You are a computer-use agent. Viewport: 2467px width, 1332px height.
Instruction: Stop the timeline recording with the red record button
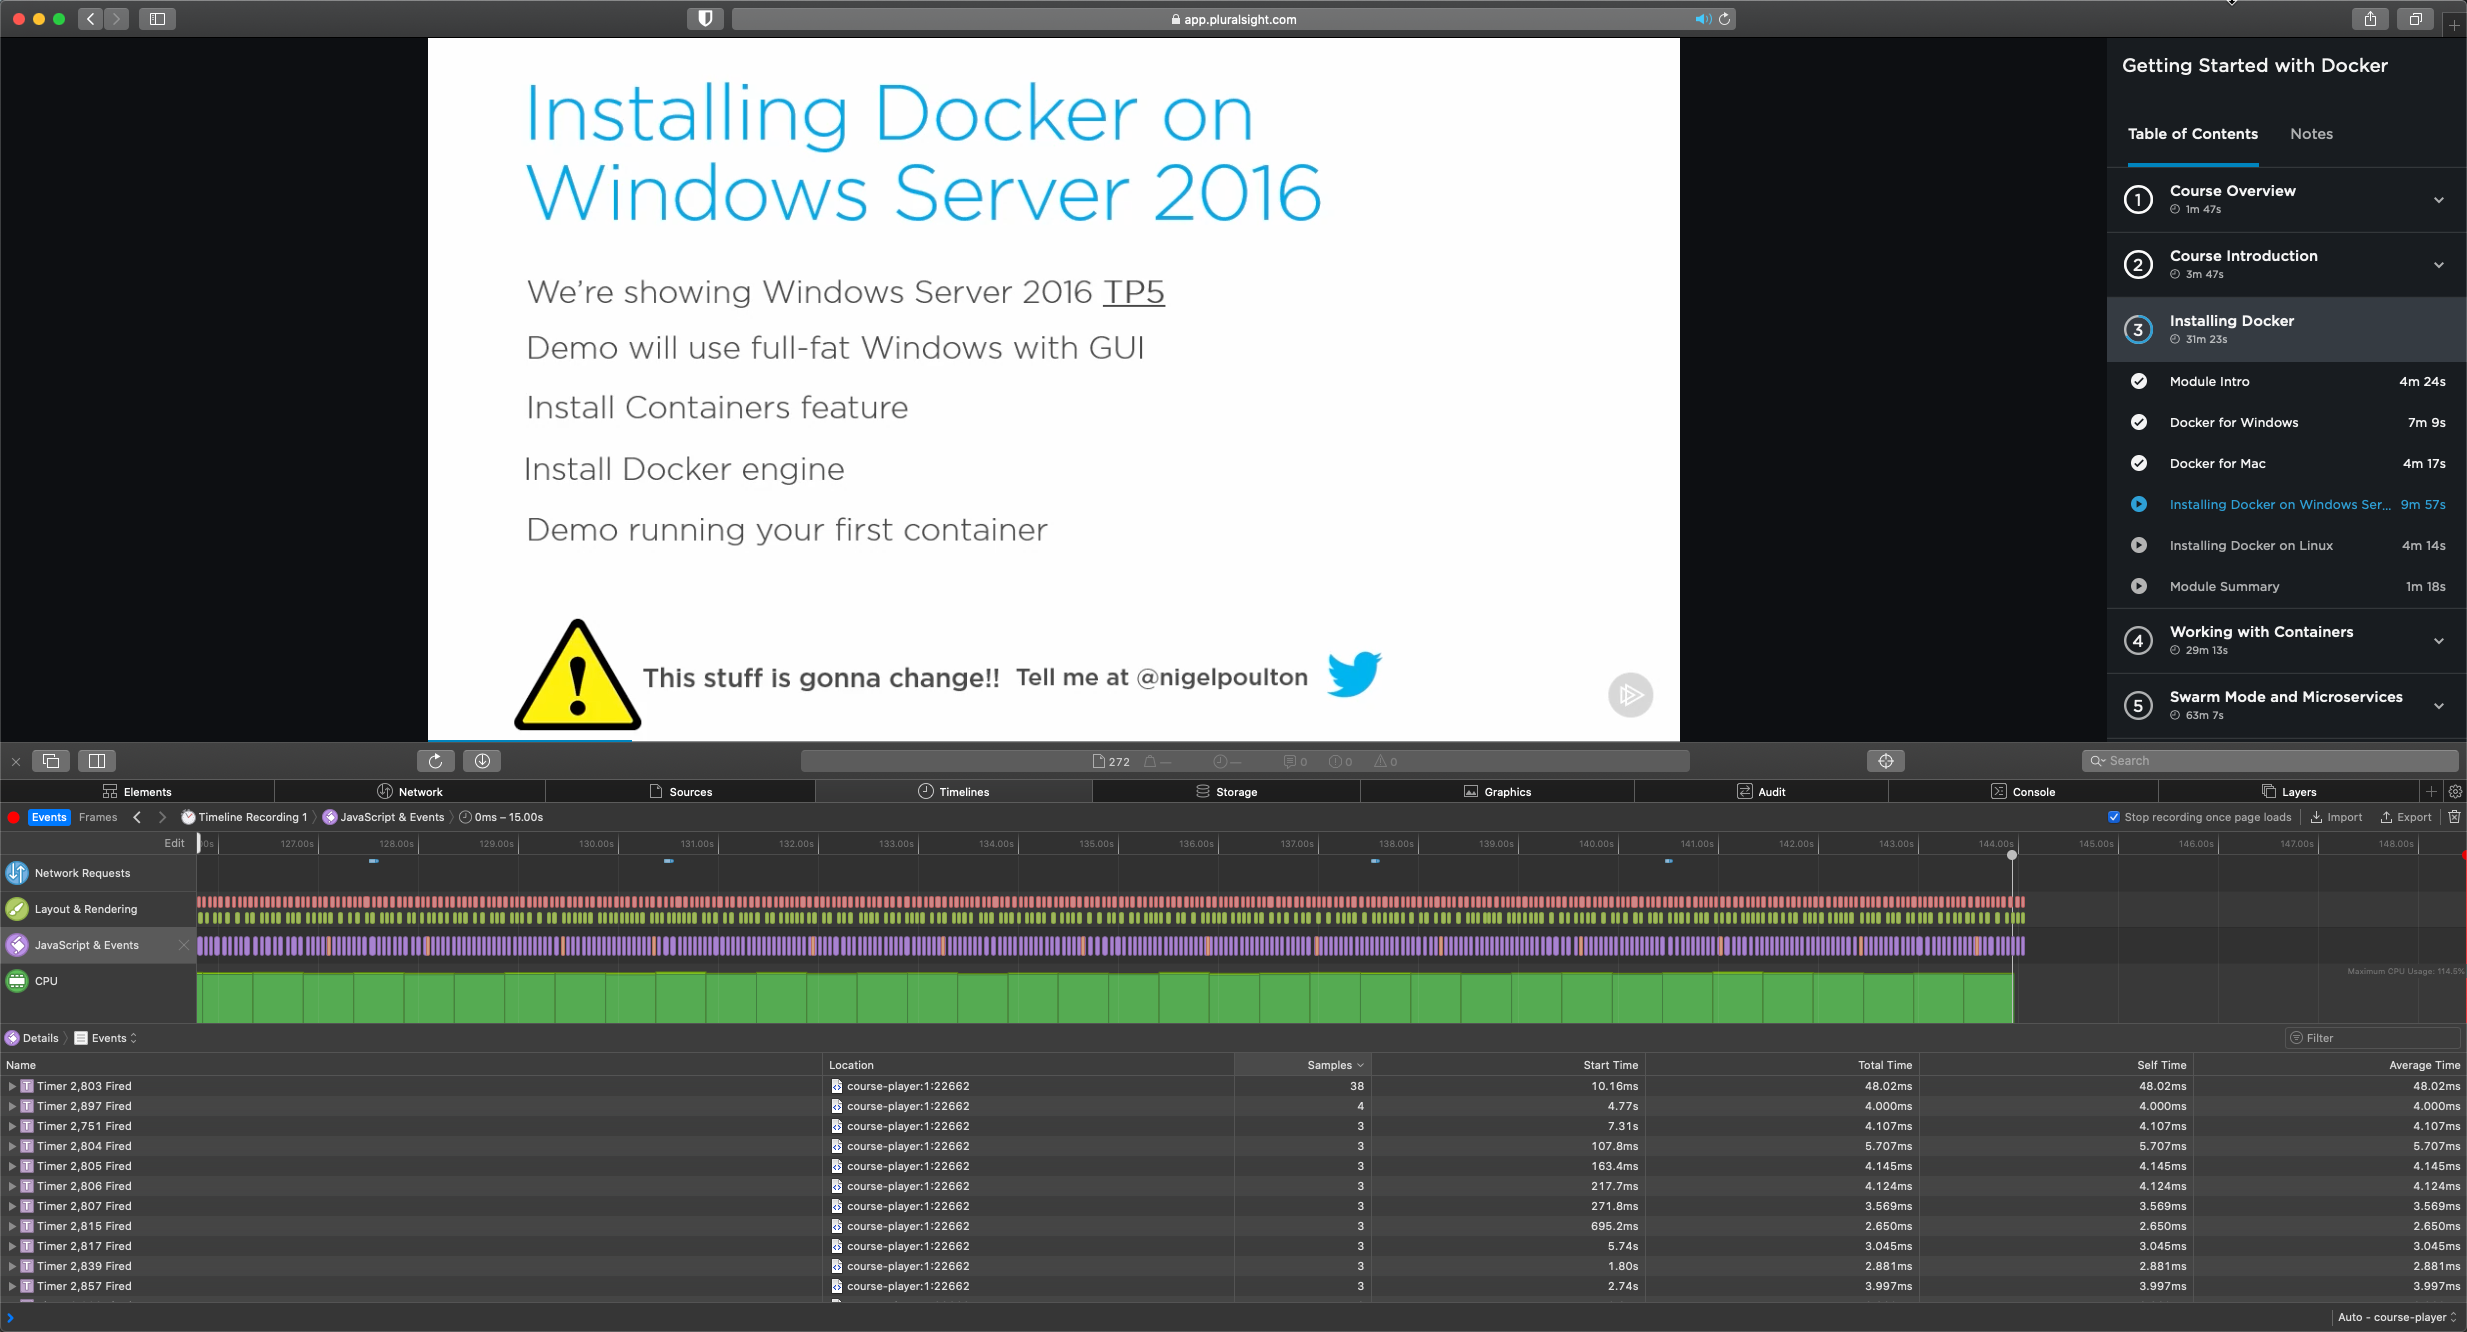click(x=13, y=817)
